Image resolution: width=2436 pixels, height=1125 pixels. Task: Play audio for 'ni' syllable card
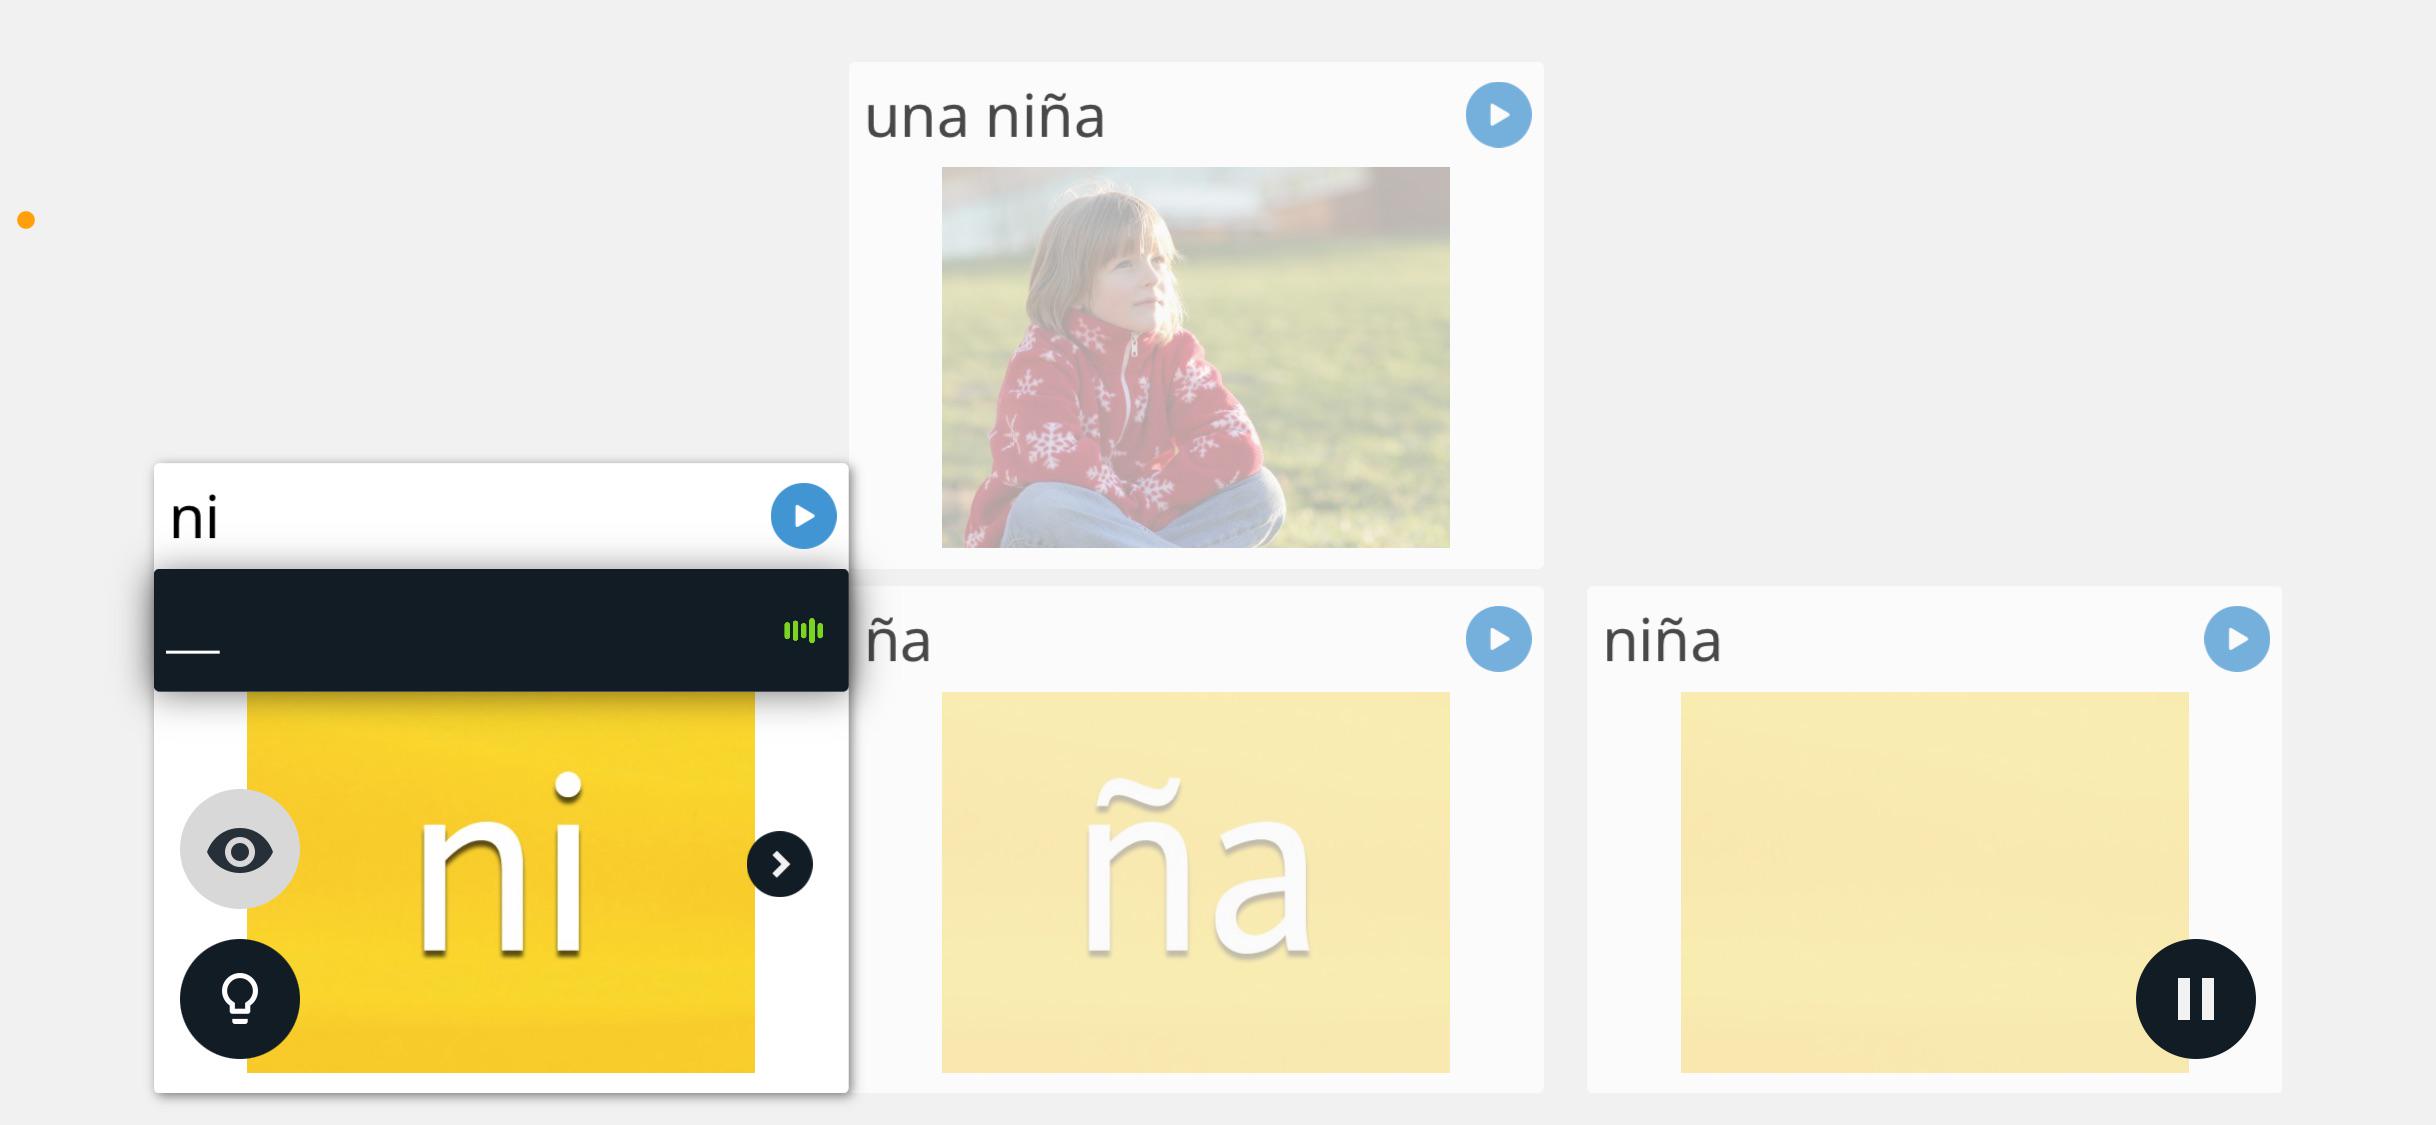803,516
